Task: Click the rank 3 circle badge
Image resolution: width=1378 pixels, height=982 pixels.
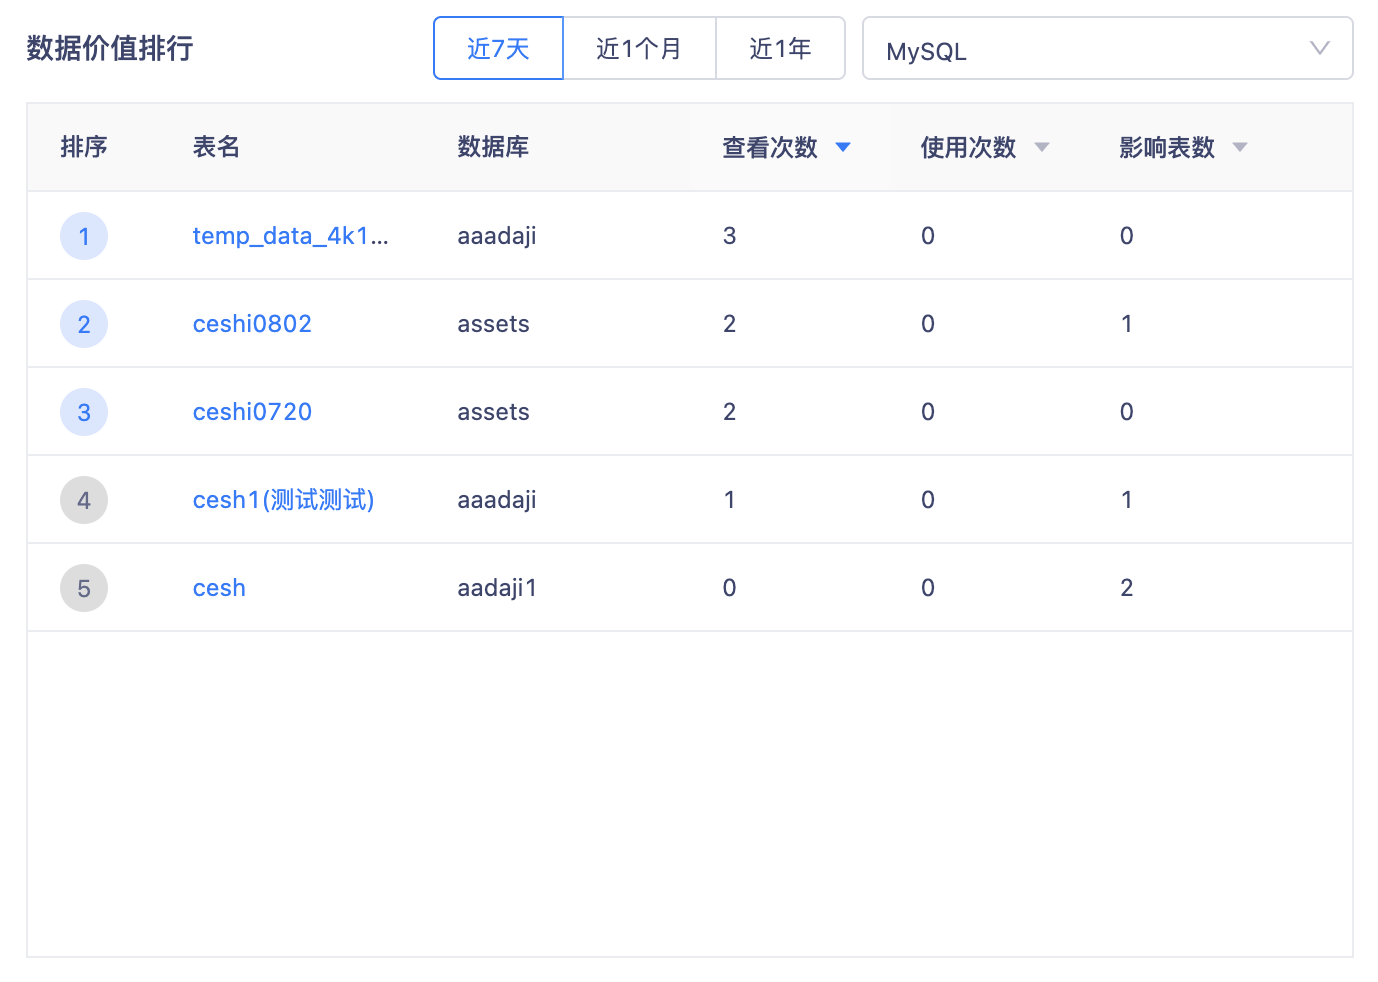Action: click(84, 412)
